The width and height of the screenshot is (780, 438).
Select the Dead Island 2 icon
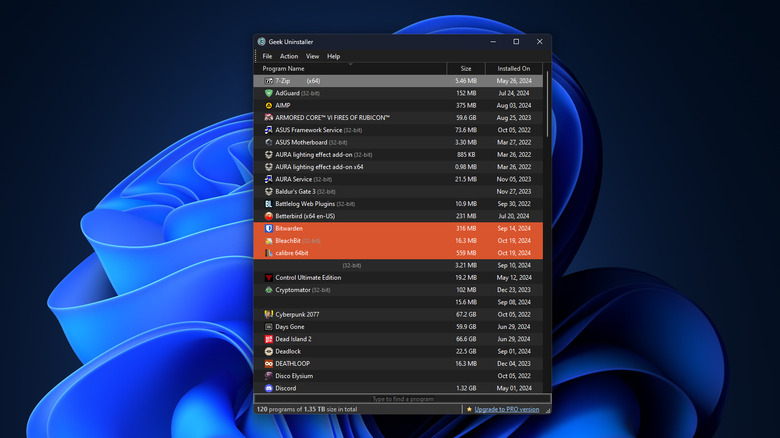coord(269,339)
